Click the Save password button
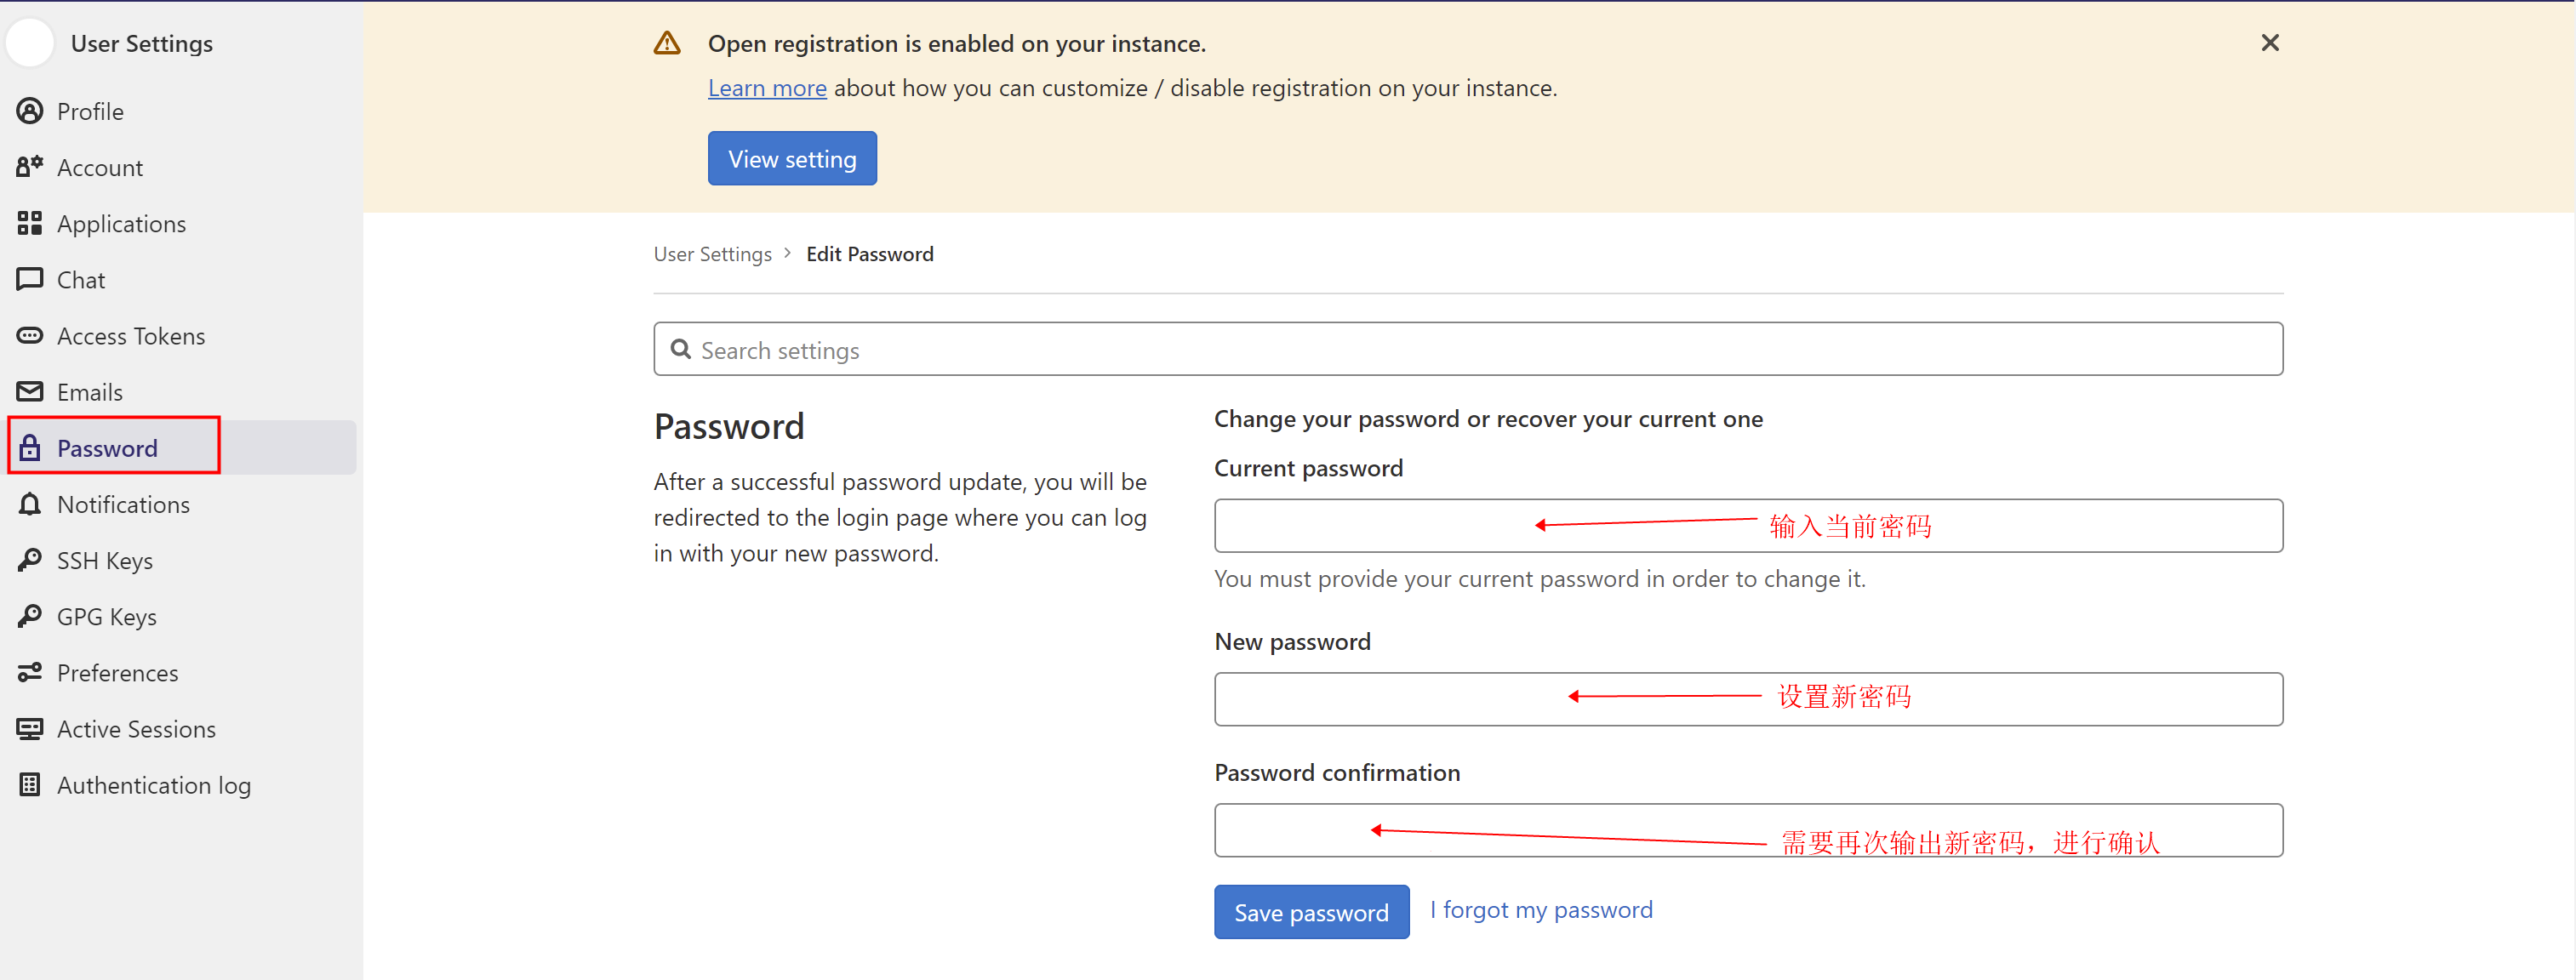 pyautogui.click(x=1311, y=912)
